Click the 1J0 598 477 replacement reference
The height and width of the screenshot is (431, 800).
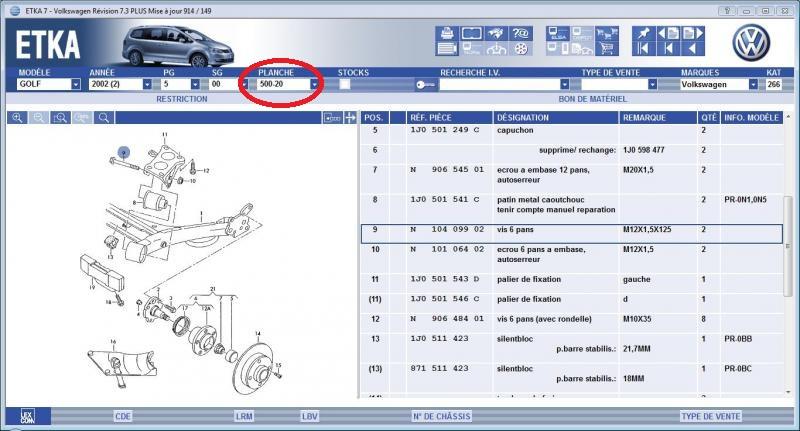pyautogui.click(x=643, y=150)
